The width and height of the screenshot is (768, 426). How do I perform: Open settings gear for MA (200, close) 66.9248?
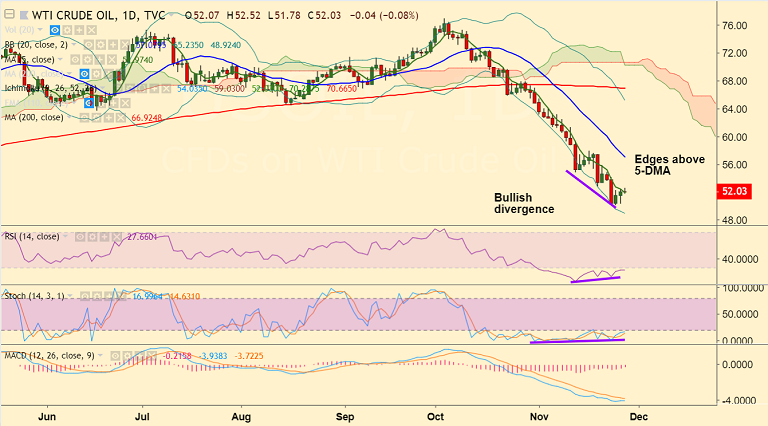pos(96,118)
